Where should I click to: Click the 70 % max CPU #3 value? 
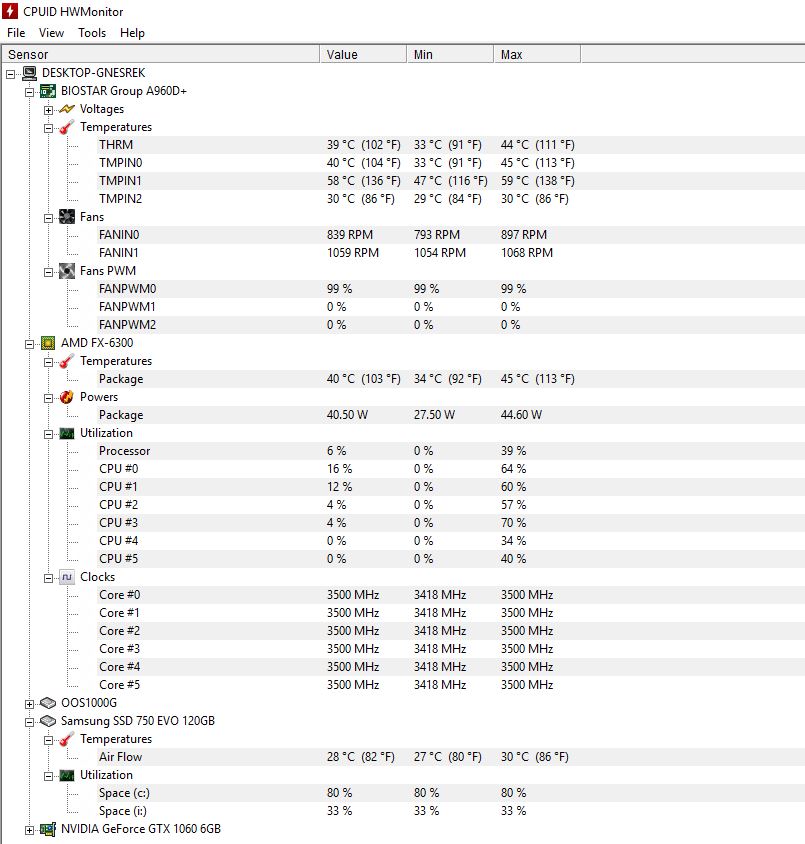pyautogui.click(x=513, y=523)
